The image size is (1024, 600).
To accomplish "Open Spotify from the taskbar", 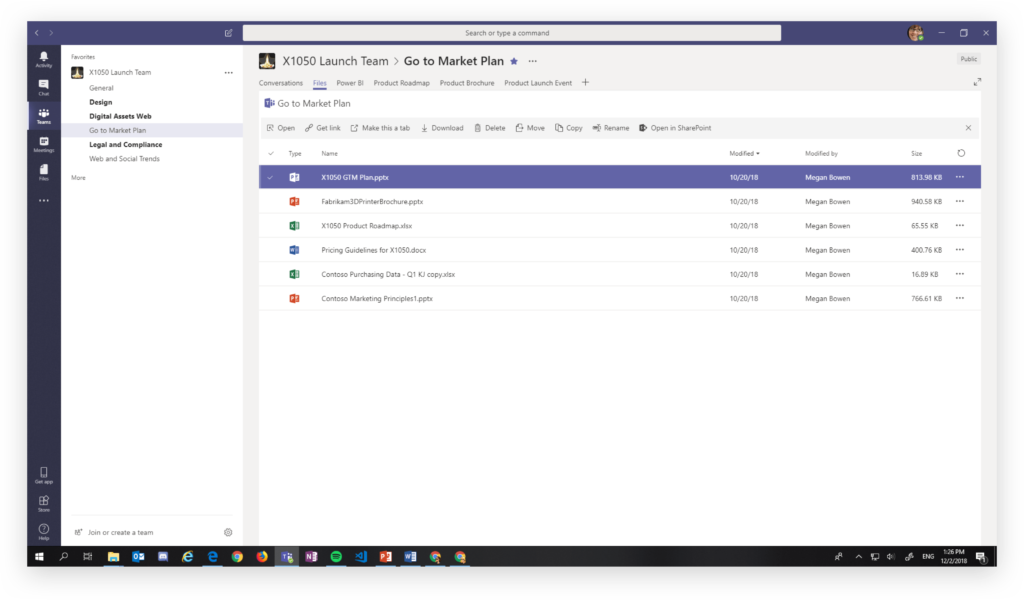I will (x=336, y=557).
